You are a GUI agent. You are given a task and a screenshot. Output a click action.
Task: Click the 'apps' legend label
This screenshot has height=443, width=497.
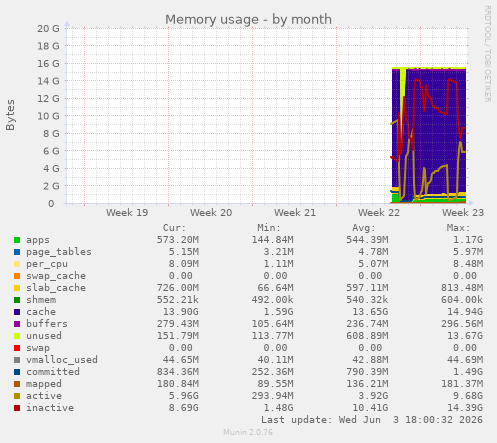(x=38, y=240)
